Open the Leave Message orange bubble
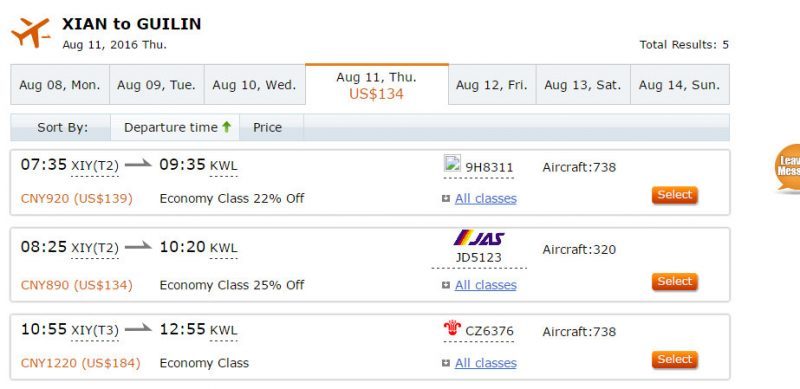Screen dimensions: 800x389 click(x=787, y=168)
